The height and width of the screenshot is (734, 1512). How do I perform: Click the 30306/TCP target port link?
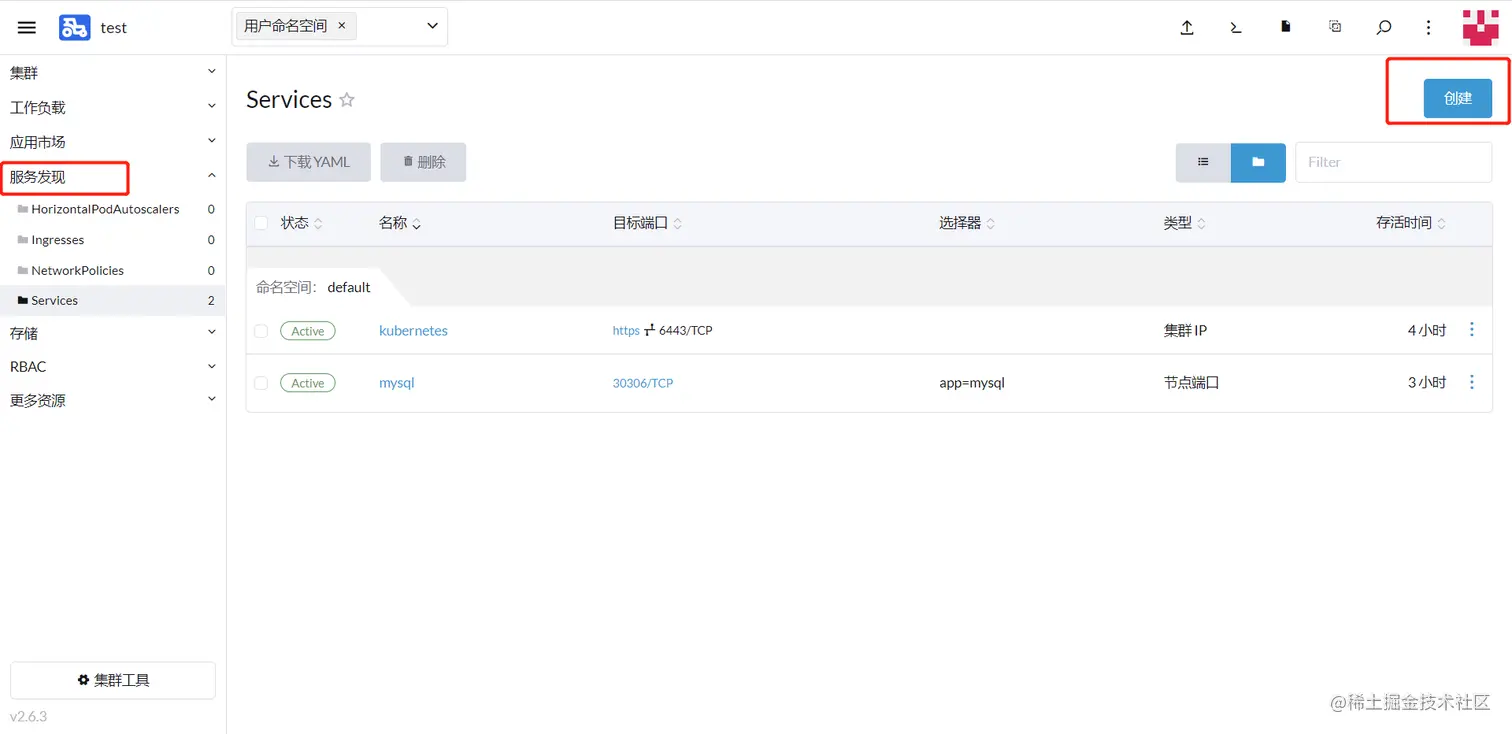pyautogui.click(x=643, y=383)
